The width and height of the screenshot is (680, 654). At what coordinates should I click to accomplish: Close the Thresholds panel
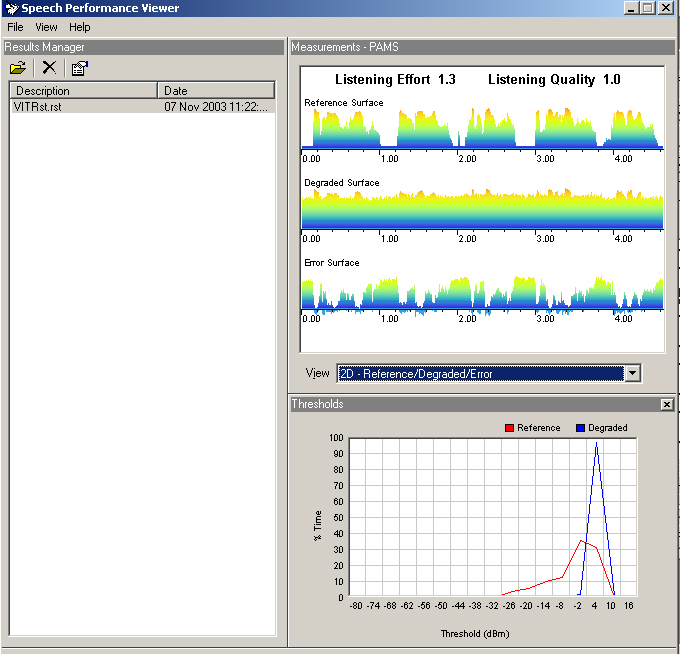pos(667,404)
